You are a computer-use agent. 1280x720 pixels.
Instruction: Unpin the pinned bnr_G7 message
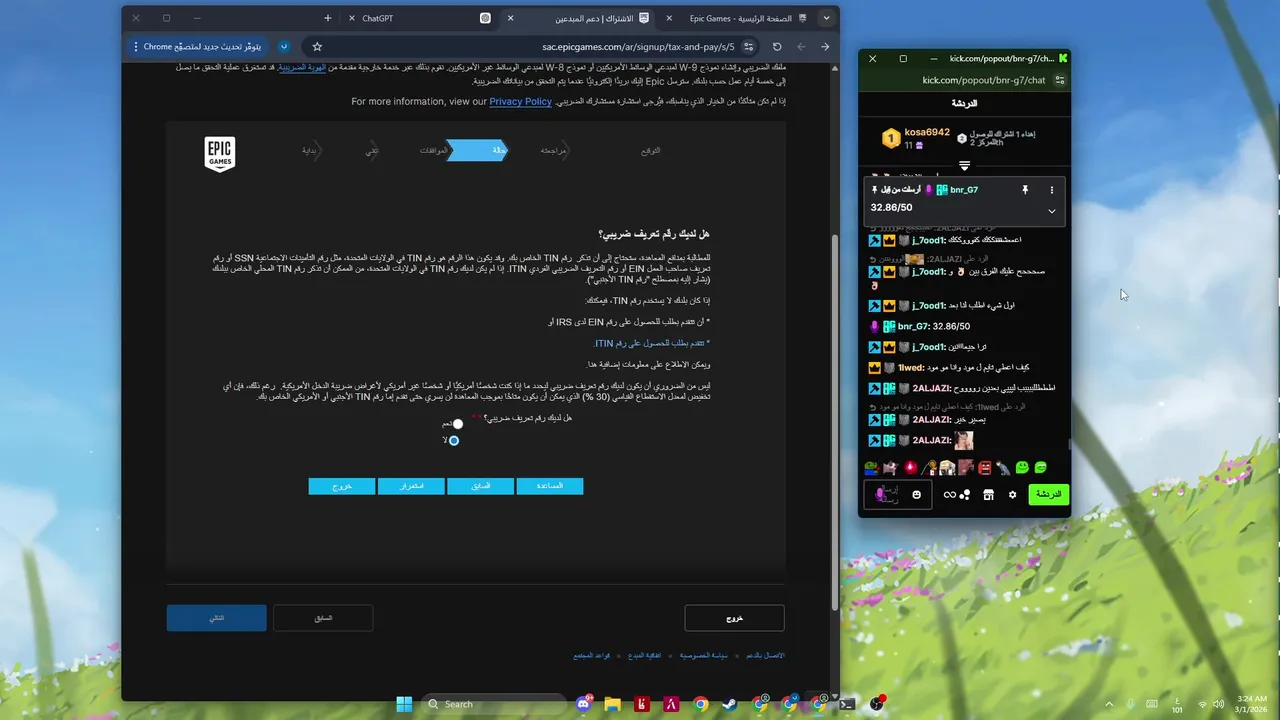click(1025, 189)
